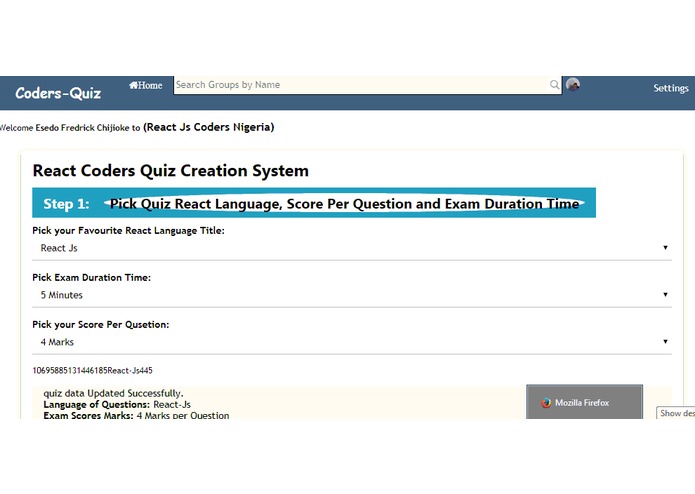Image resolution: width=695 pixels, height=494 pixels.
Task: Click the 'Step 1:' label
Action: [x=66, y=204]
